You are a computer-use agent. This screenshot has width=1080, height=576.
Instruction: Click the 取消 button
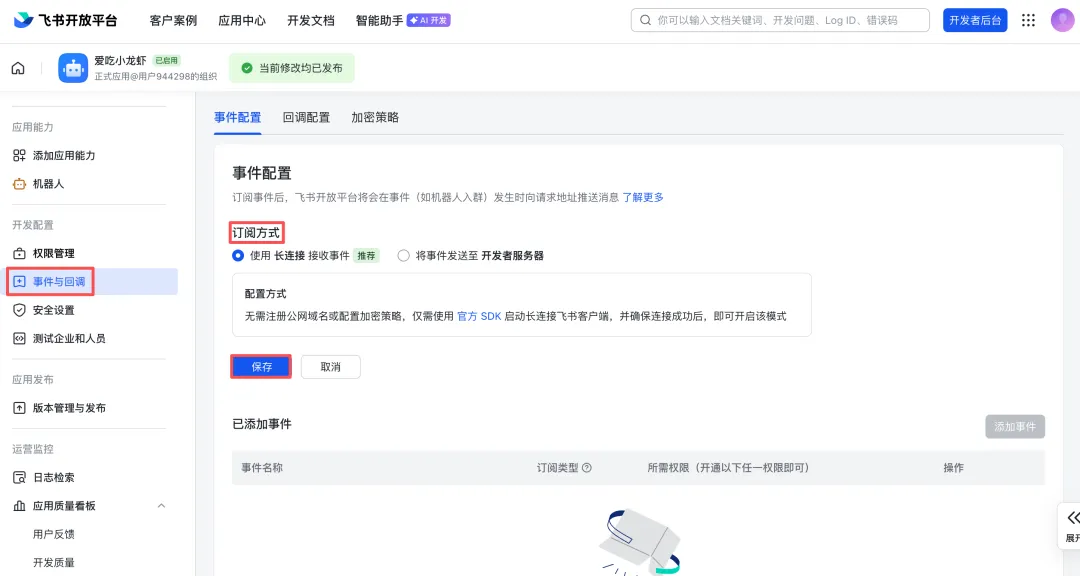[331, 367]
